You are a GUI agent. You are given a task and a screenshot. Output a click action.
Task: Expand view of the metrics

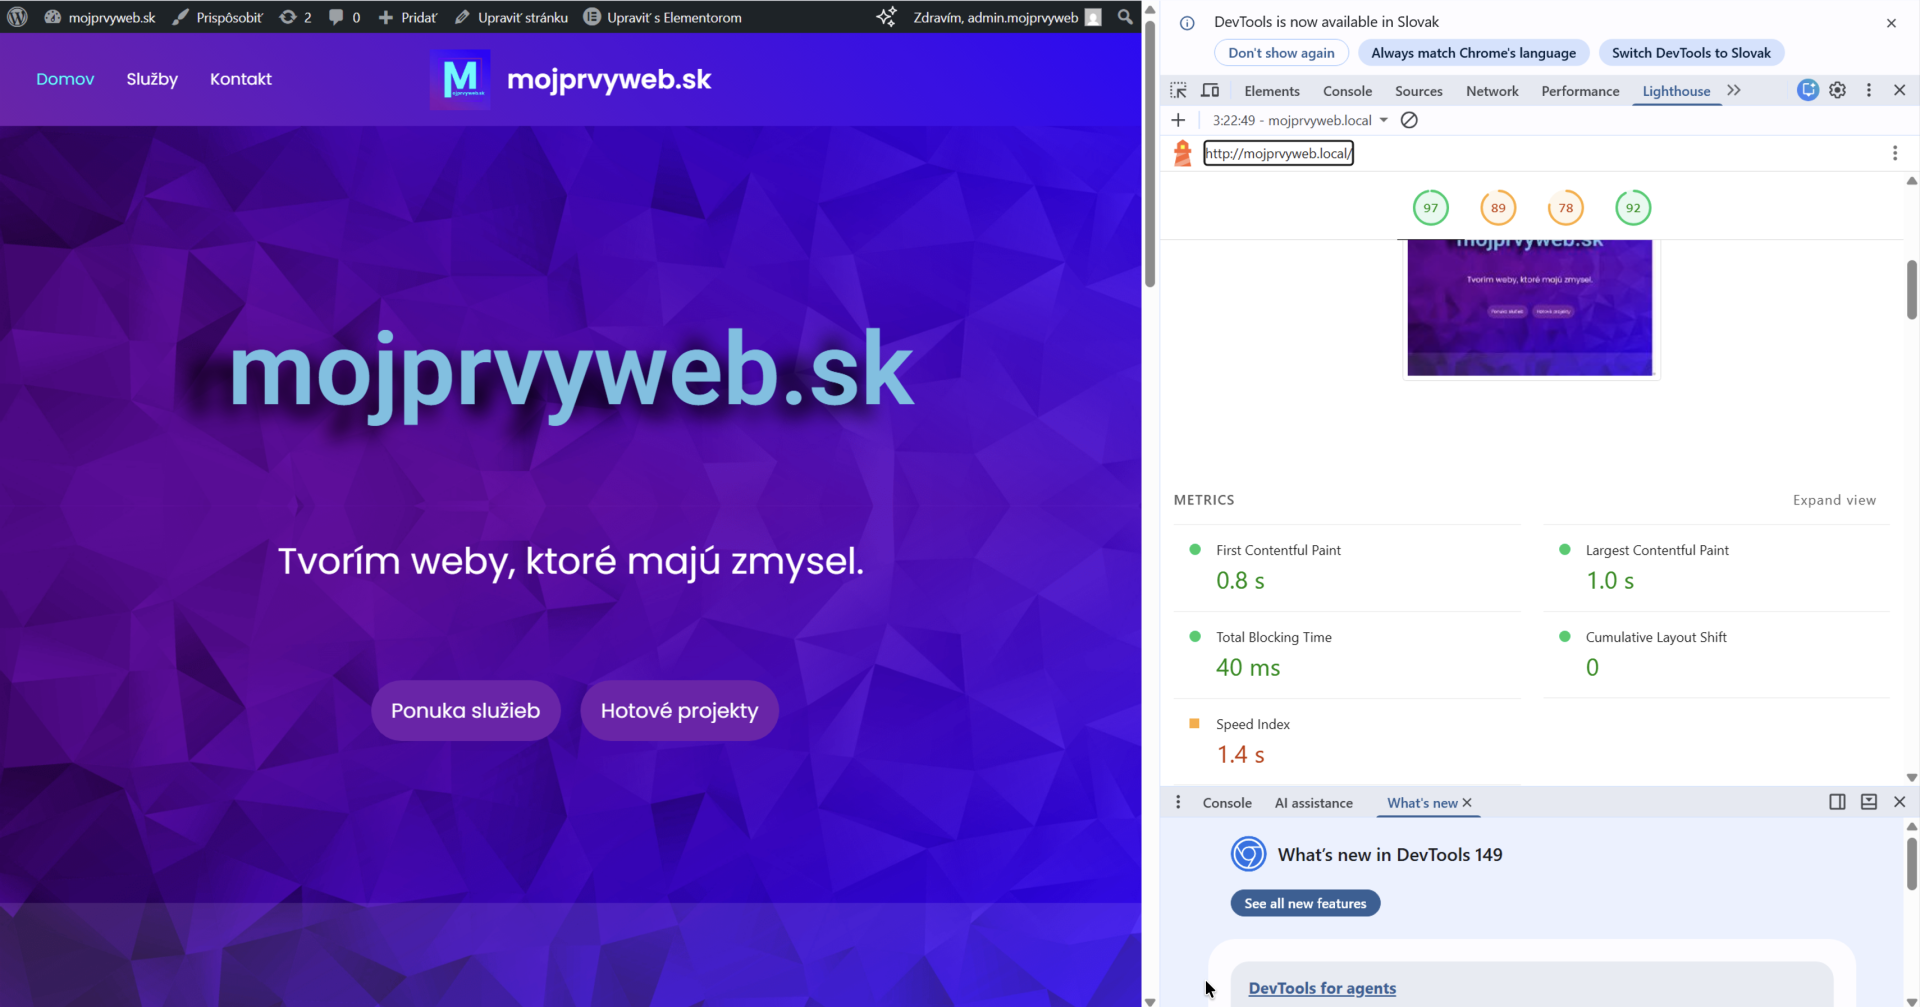[1834, 500]
